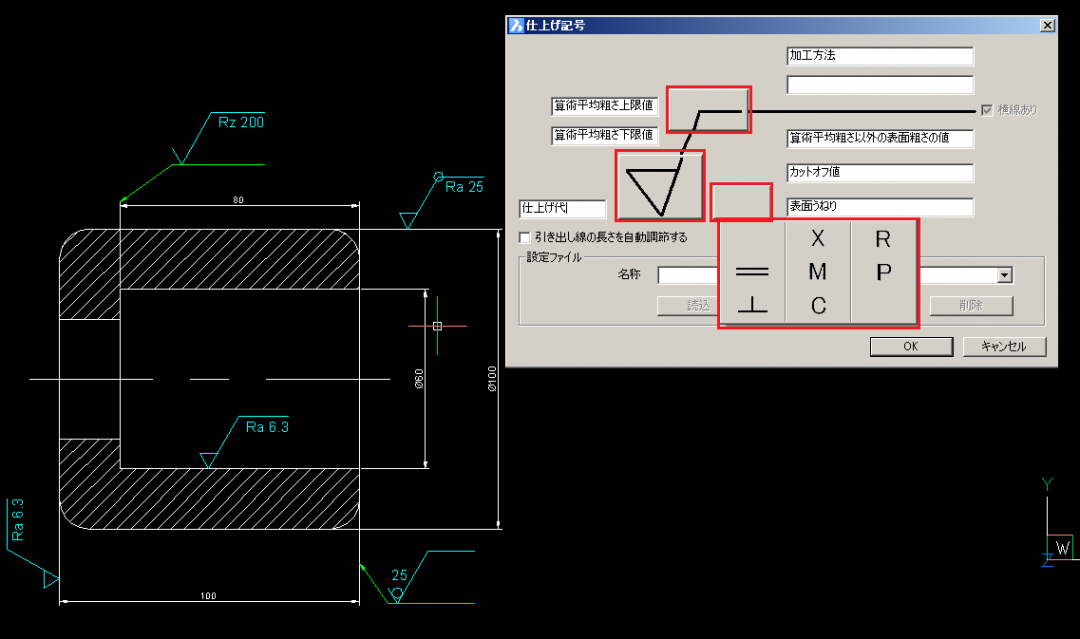The height and width of the screenshot is (639, 1080).
Task: Select the 25 finish annotation at the bottom
Action: pos(399,575)
